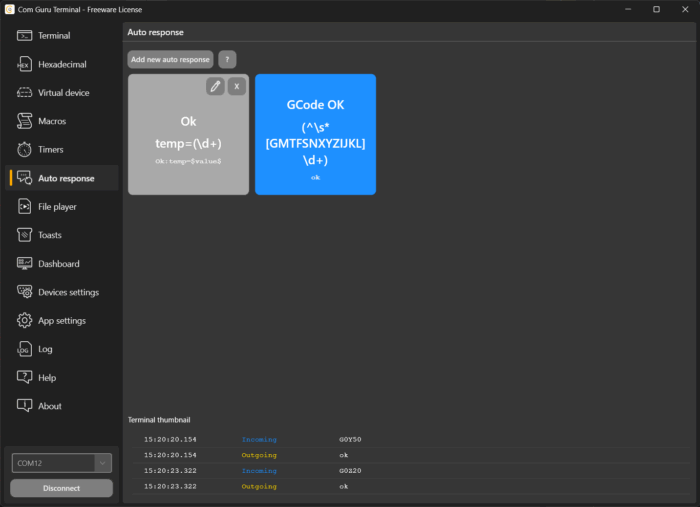Edit the Ok auto response with pencil icon
700x507 pixels.
pyautogui.click(x=215, y=87)
